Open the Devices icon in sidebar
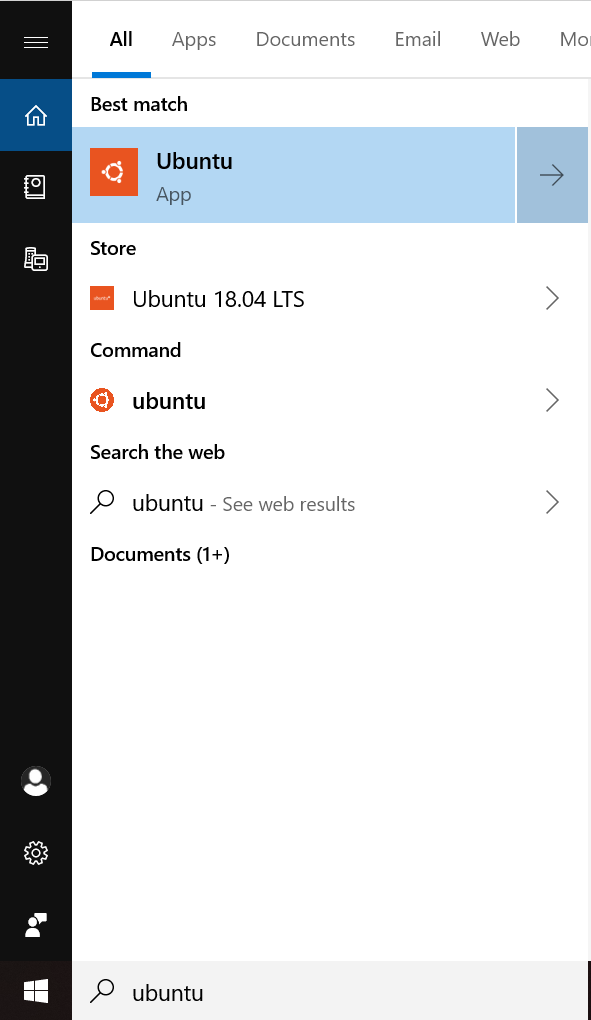The height and width of the screenshot is (1020, 591). coord(36,259)
